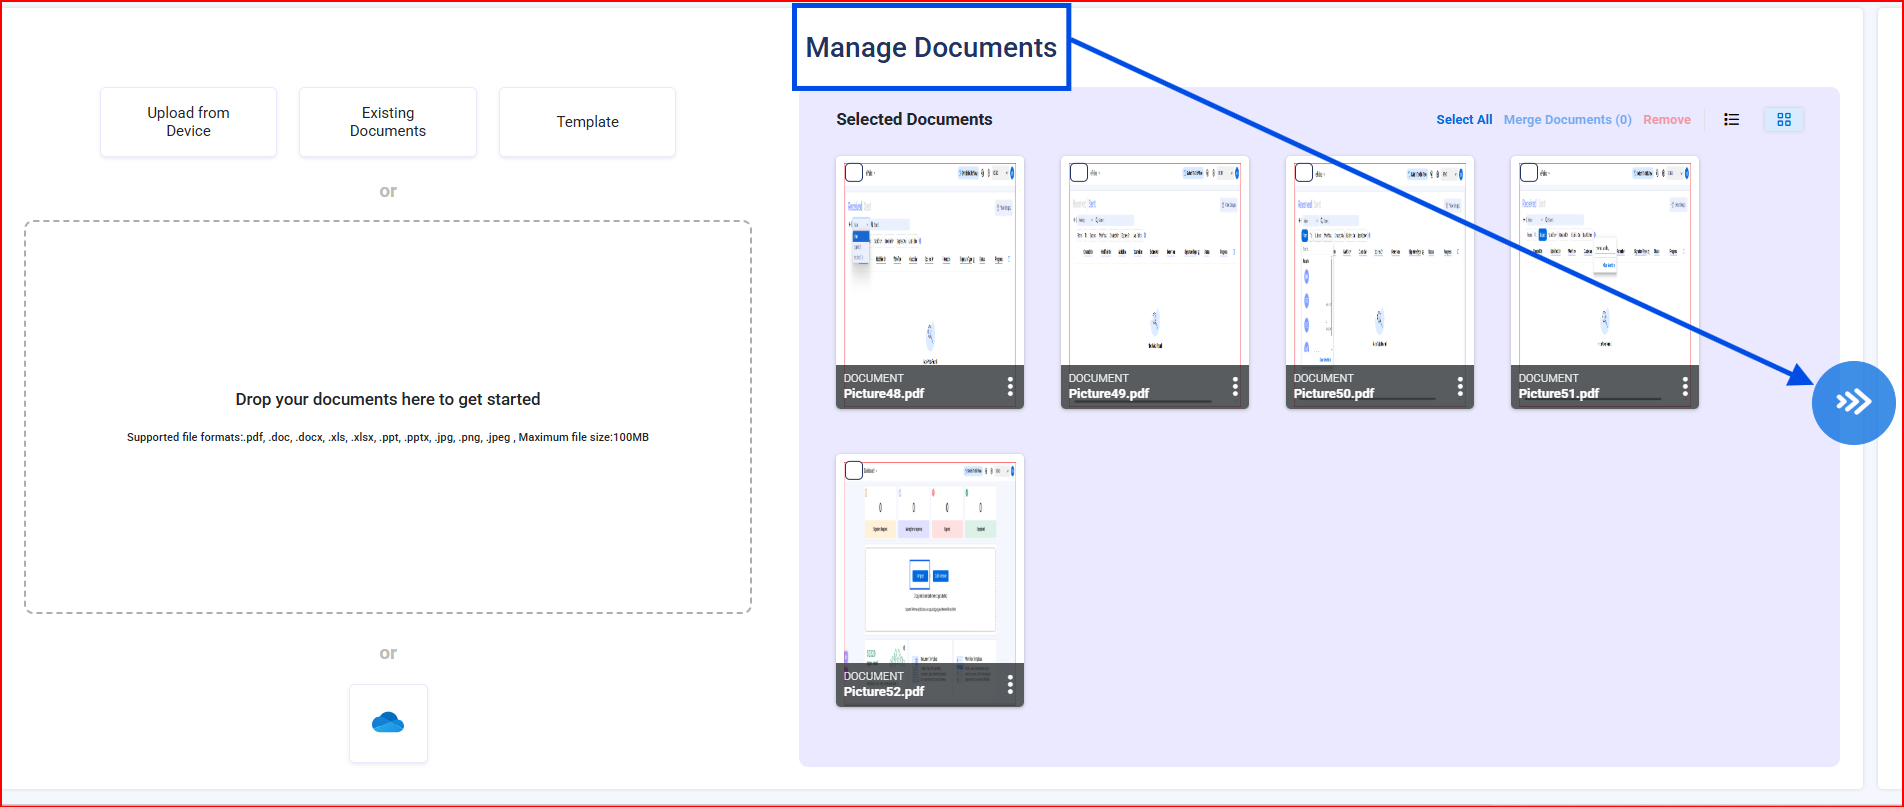Viewport: 1904px width, 807px height.
Task: Open more options for Picture51.pdf
Action: click(1685, 386)
